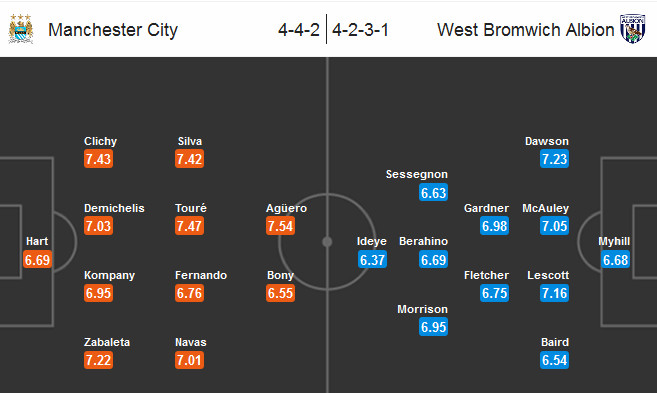Select Myhill's 6.68 rating badge

point(616,259)
